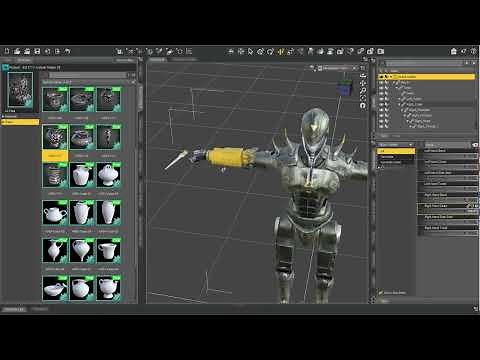Click the four-arrow move tool icon
Viewport: 480px width, 360px height.
point(240,51)
